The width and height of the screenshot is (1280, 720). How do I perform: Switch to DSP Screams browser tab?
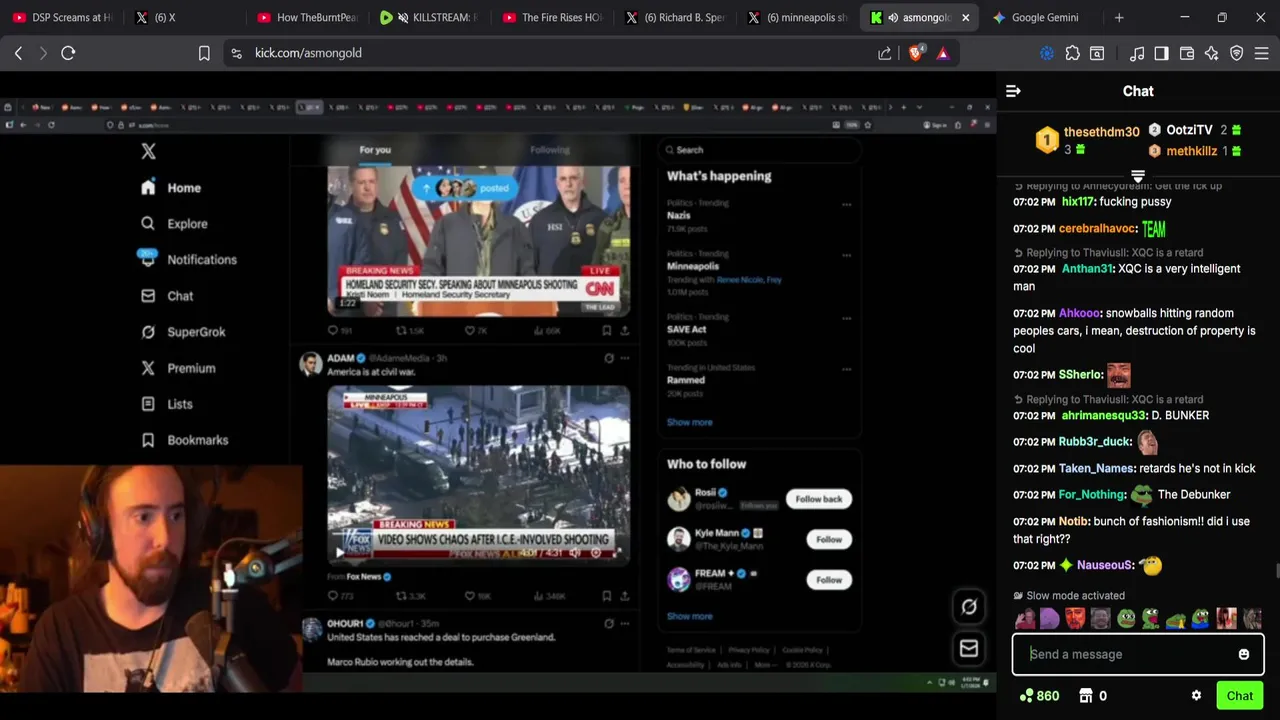pos(62,17)
